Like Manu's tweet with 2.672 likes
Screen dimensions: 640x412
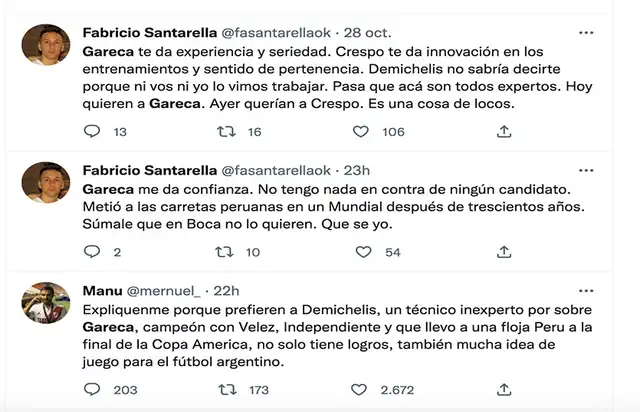361,389
